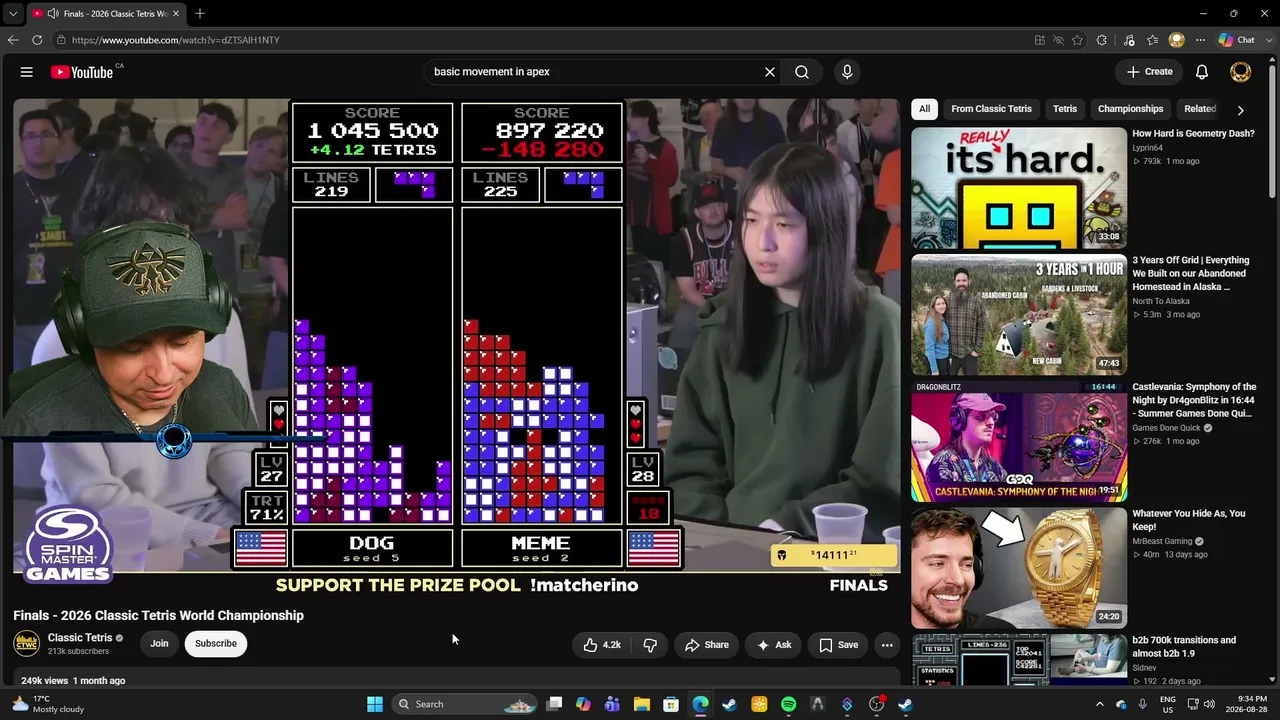This screenshot has width=1280, height=720.
Task: Open the OneDrive tray icon
Action: tap(1121, 704)
